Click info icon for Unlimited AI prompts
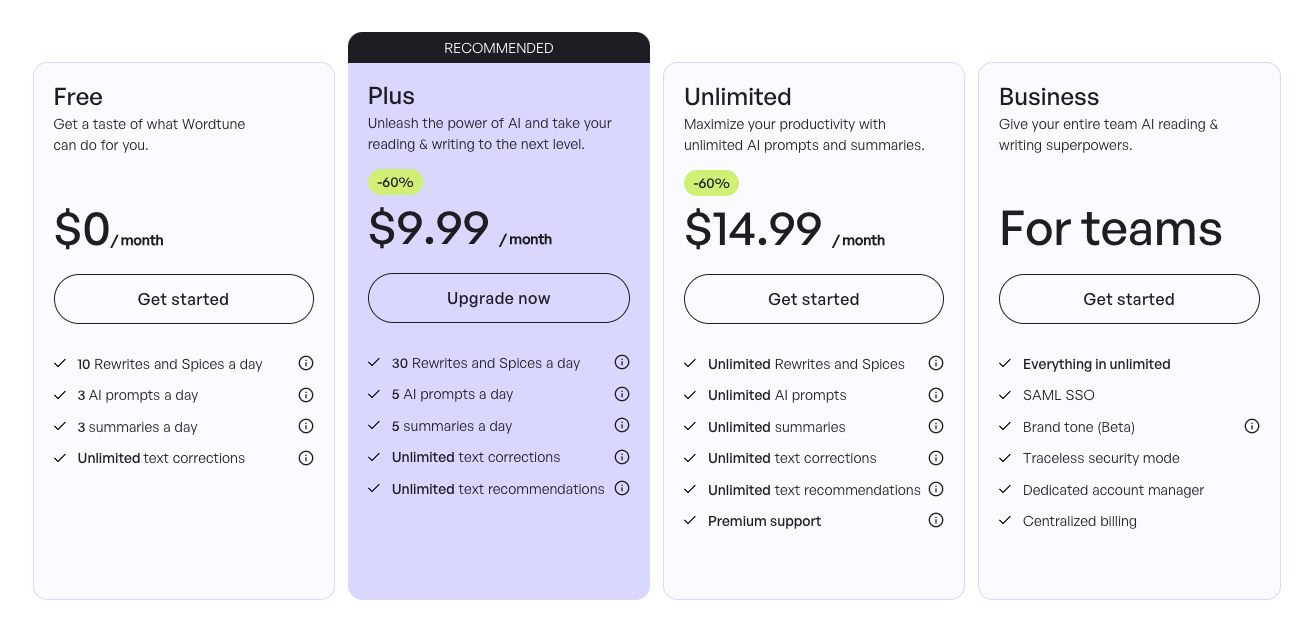Viewport: 1314px width, 627px height. tap(936, 395)
